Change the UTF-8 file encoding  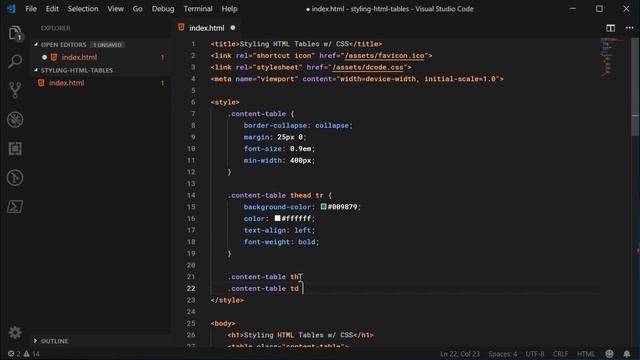tap(535, 354)
